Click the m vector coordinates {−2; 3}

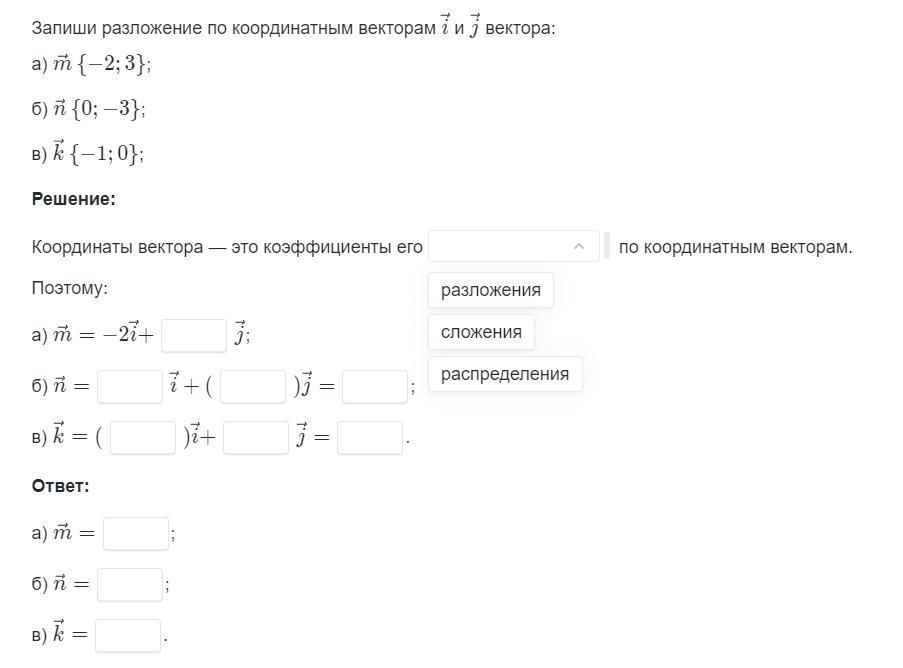click(112, 63)
